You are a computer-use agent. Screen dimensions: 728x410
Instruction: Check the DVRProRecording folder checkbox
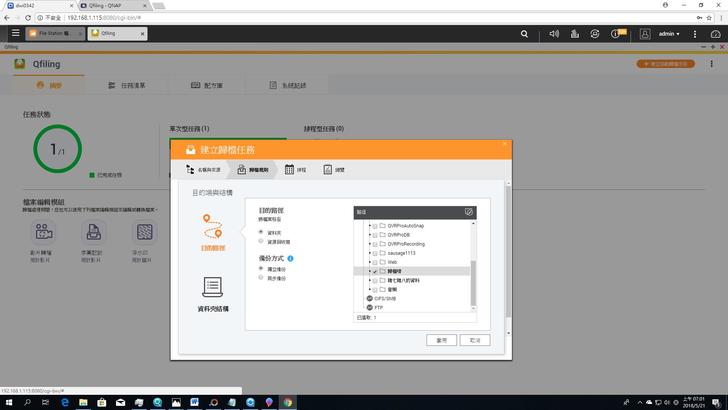click(x=375, y=244)
